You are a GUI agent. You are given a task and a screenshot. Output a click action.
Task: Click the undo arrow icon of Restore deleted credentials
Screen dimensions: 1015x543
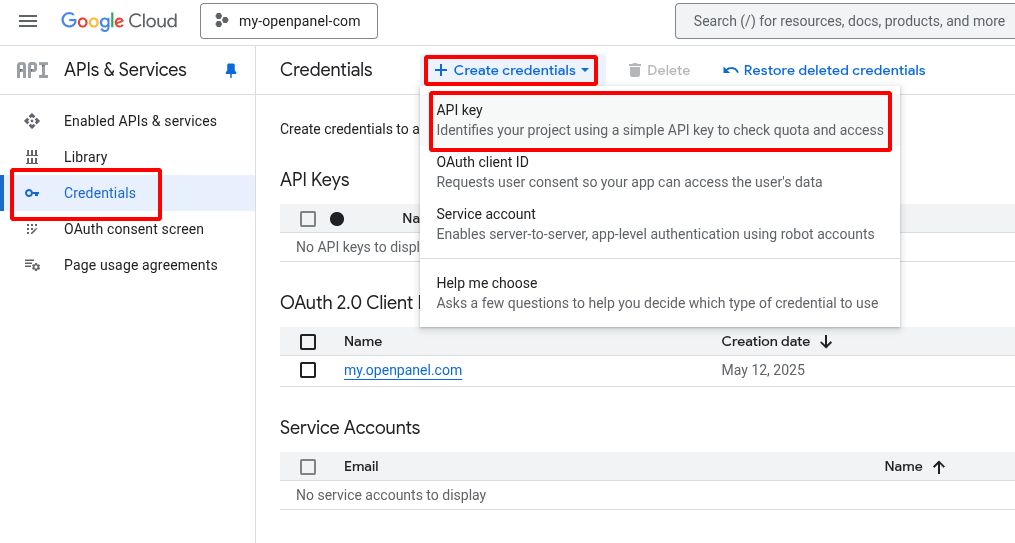coord(730,71)
